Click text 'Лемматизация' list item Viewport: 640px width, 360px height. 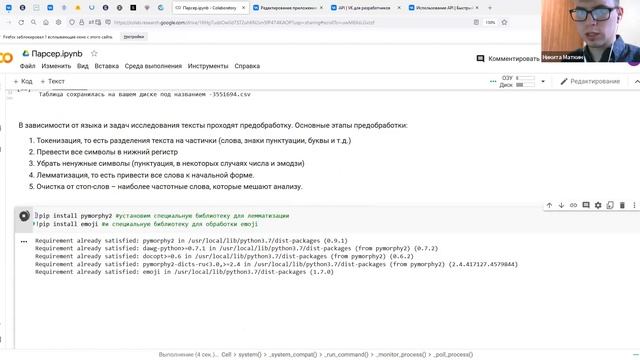[x=141, y=175]
